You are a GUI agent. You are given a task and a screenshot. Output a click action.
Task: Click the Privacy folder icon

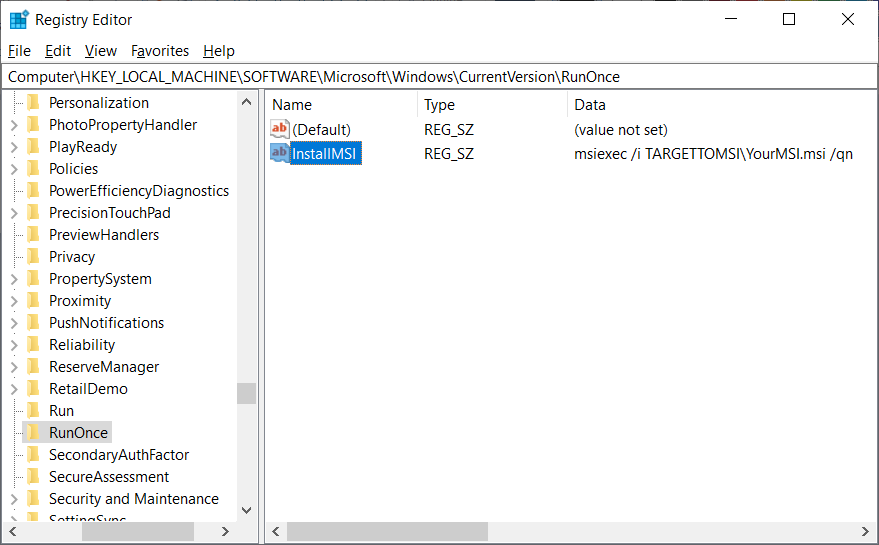[x=34, y=256]
